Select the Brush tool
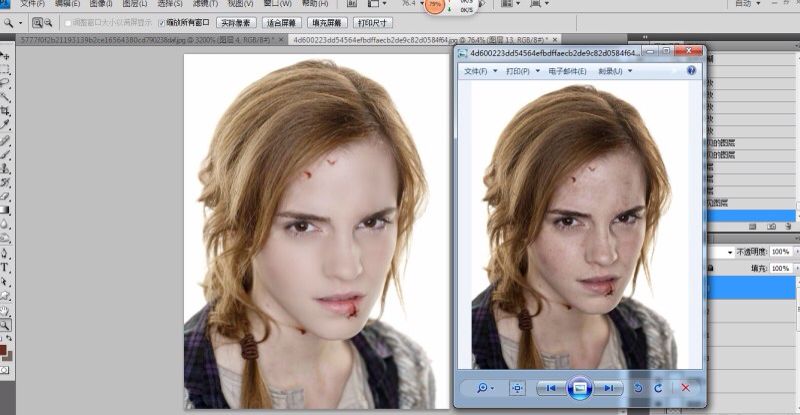 5,154
